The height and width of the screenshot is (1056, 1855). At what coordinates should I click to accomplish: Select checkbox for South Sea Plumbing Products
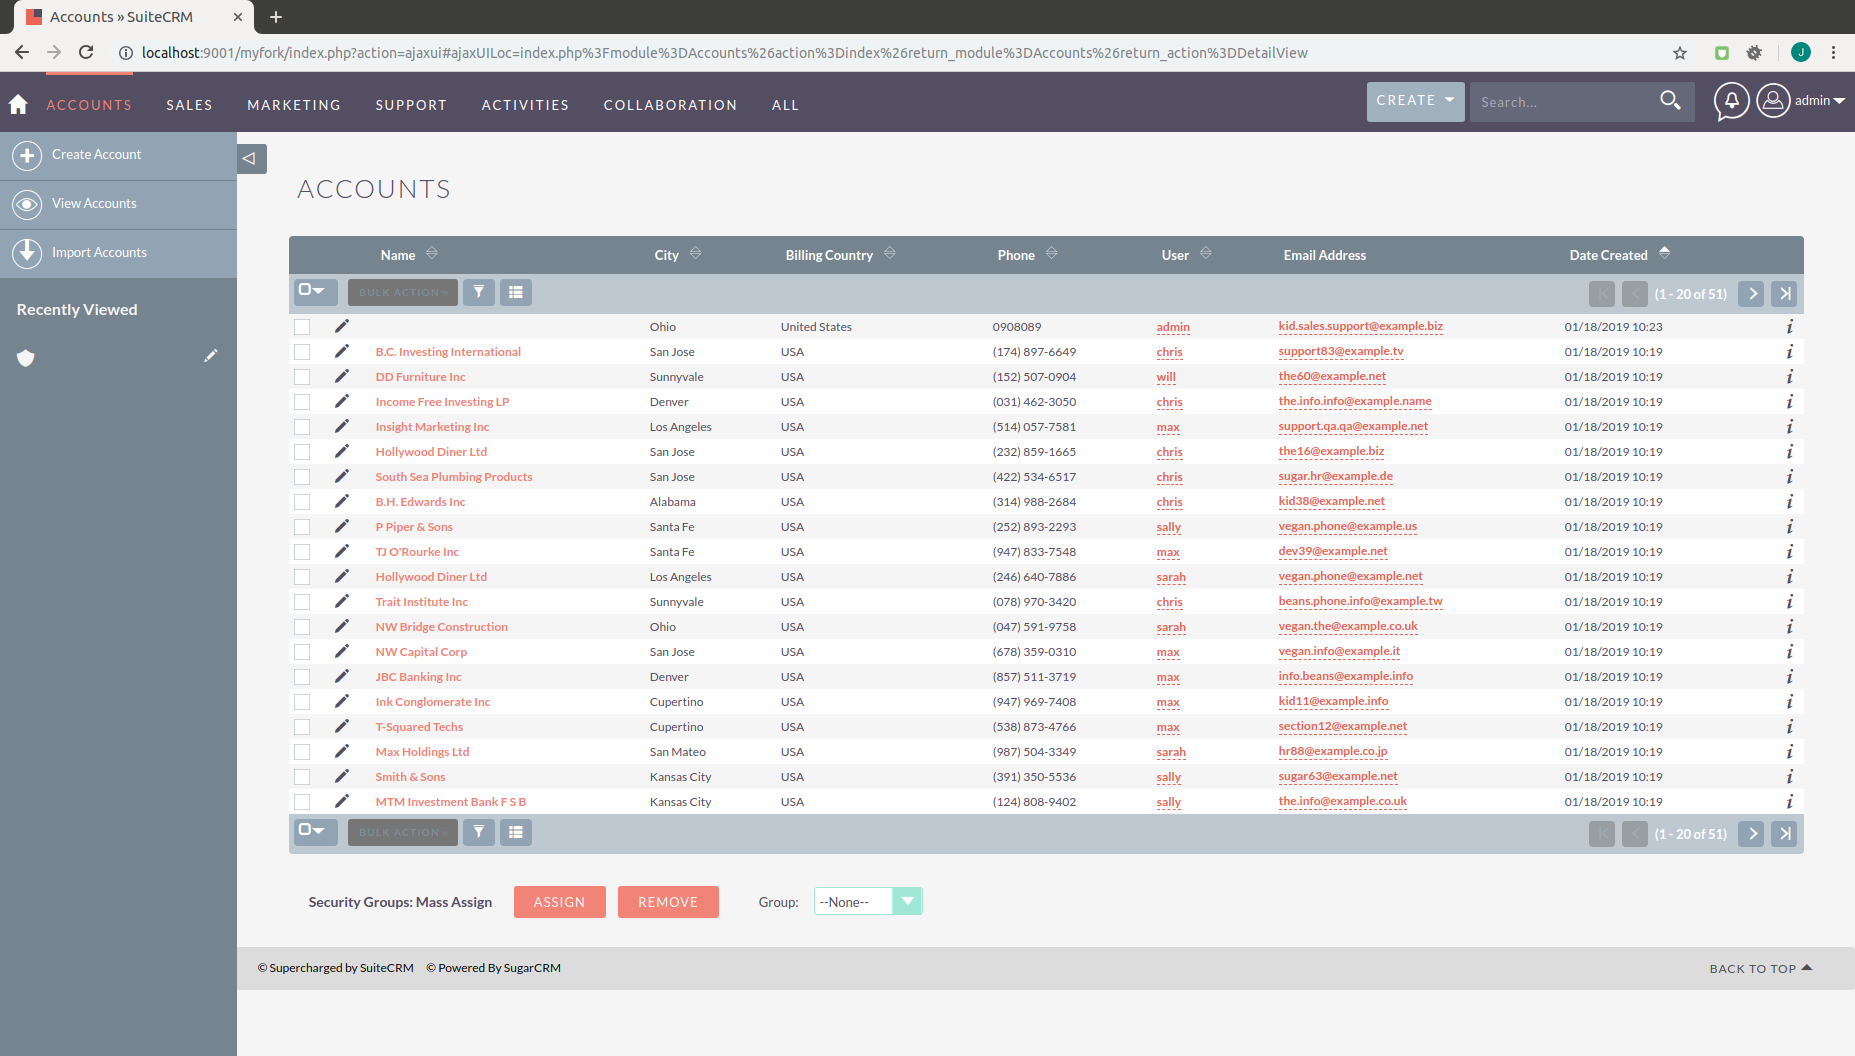click(302, 477)
